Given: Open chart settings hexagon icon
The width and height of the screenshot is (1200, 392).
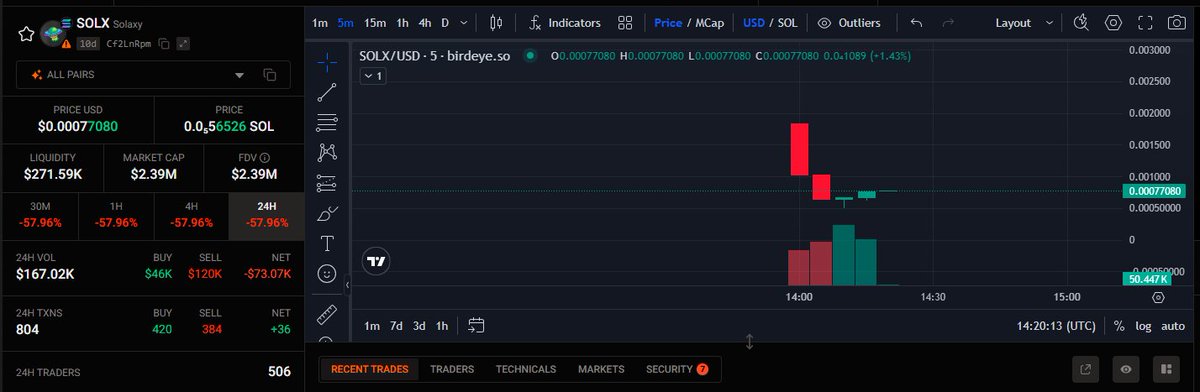Looking at the screenshot, I should tap(1114, 22).
